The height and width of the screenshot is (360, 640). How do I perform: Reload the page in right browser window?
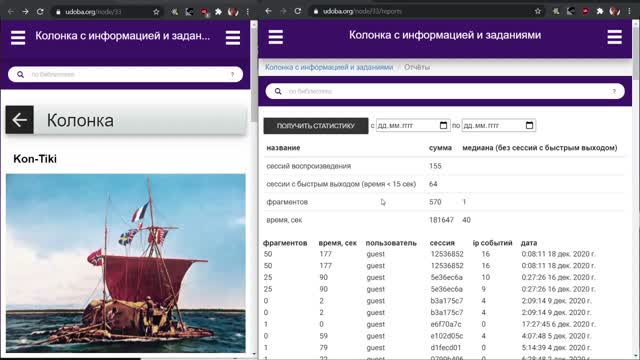pos(298,11)
